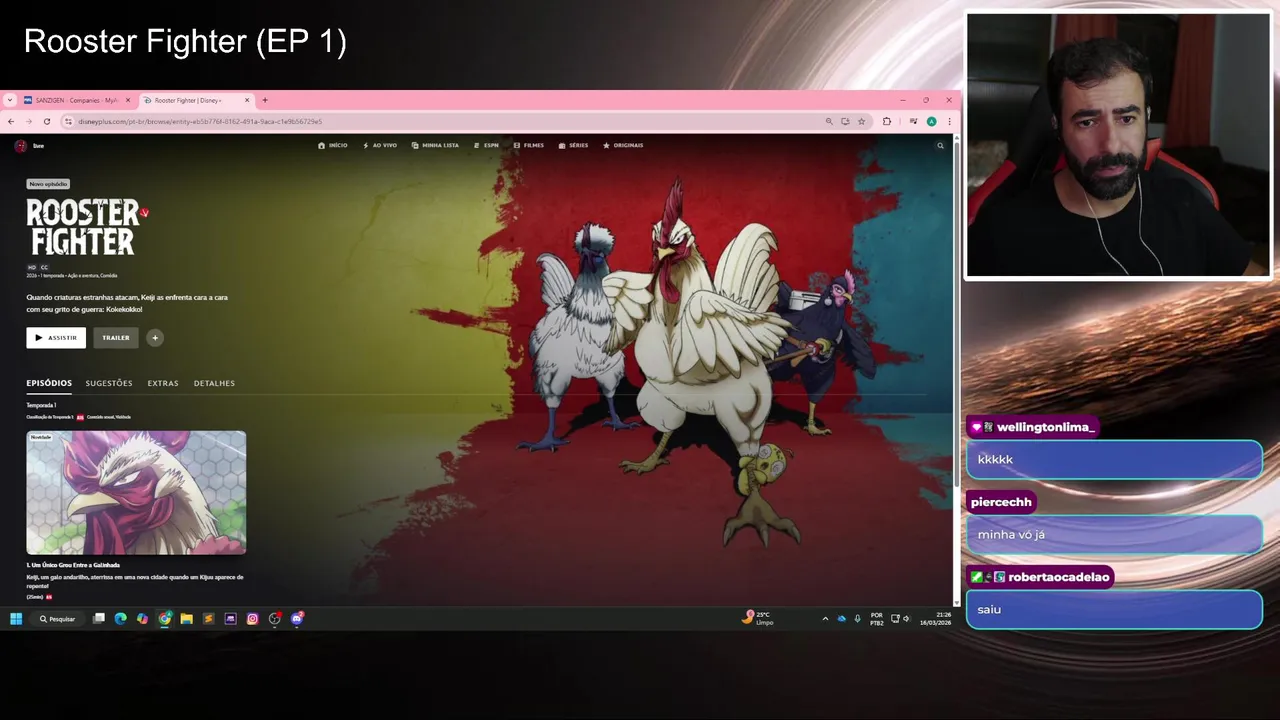Open the purple app icon on taskbar
Image resolution: width=1280 pixels, height=720 pixels.
tap(231, 619)
